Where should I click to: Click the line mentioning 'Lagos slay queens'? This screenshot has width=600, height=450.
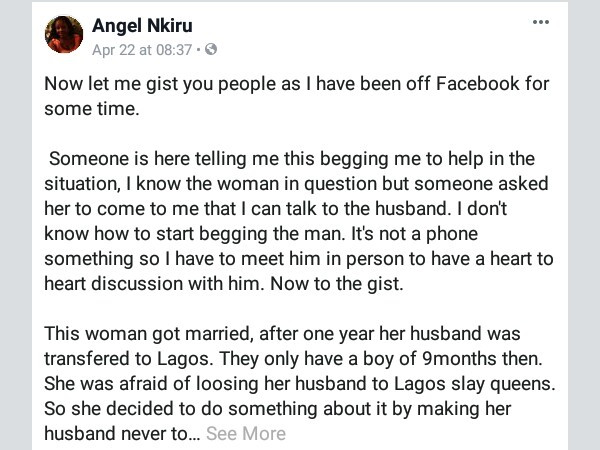point(300,384)
